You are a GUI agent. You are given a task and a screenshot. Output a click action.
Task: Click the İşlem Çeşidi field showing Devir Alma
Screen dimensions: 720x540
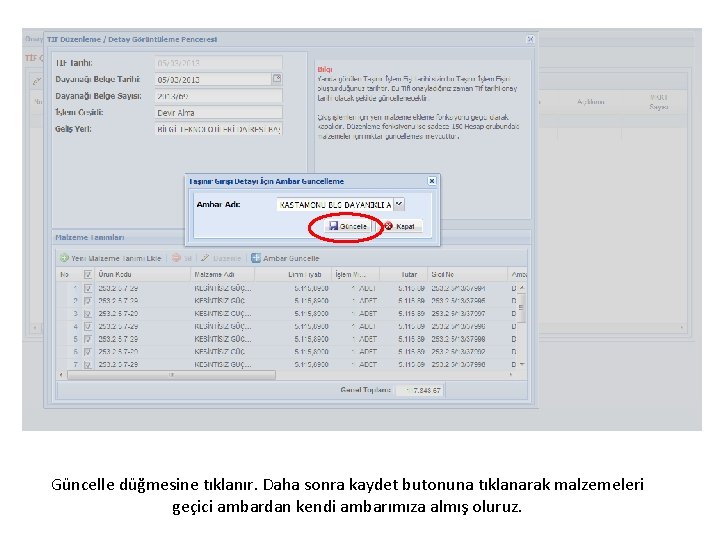pos(219,112)
